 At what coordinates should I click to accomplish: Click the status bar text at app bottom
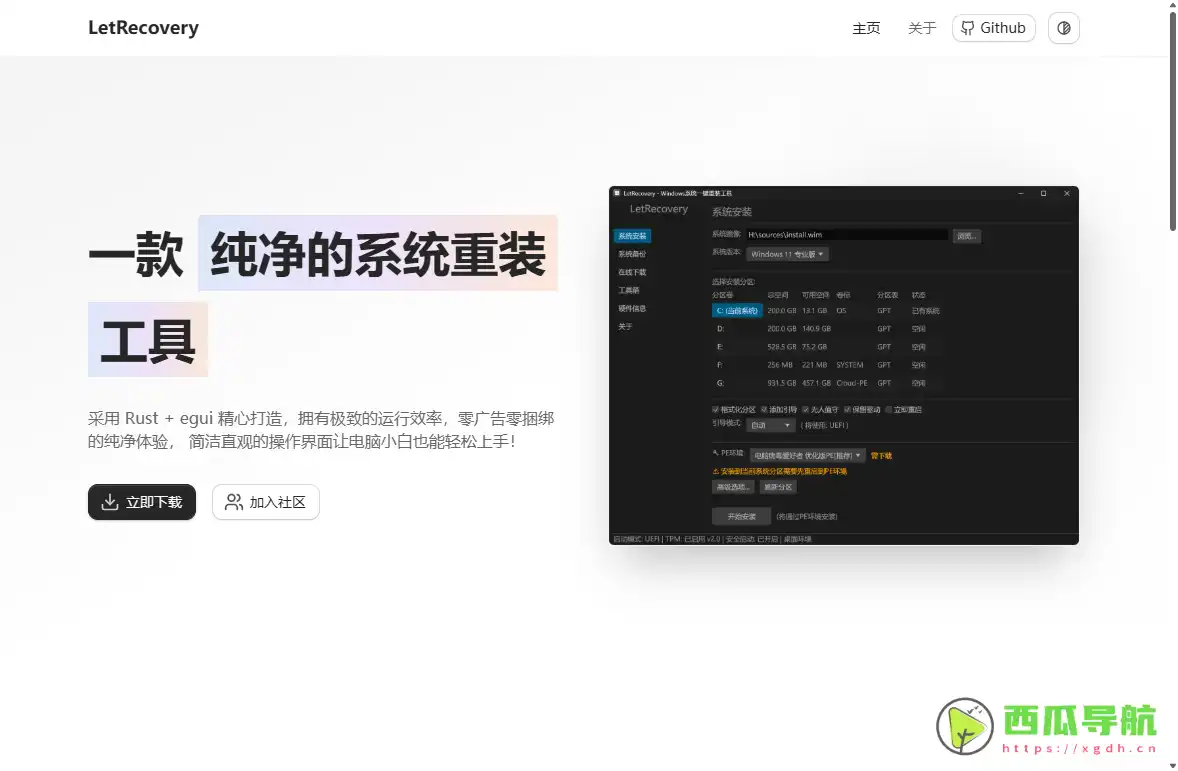point(712,539)
